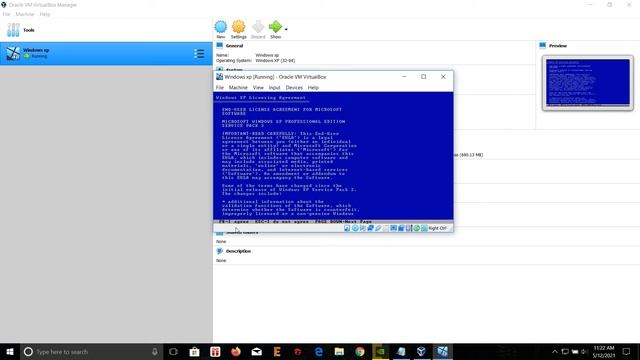Open the Settings gear toolbar icon
The height and width of the screenshot is (360, 640).
[239, 27]
